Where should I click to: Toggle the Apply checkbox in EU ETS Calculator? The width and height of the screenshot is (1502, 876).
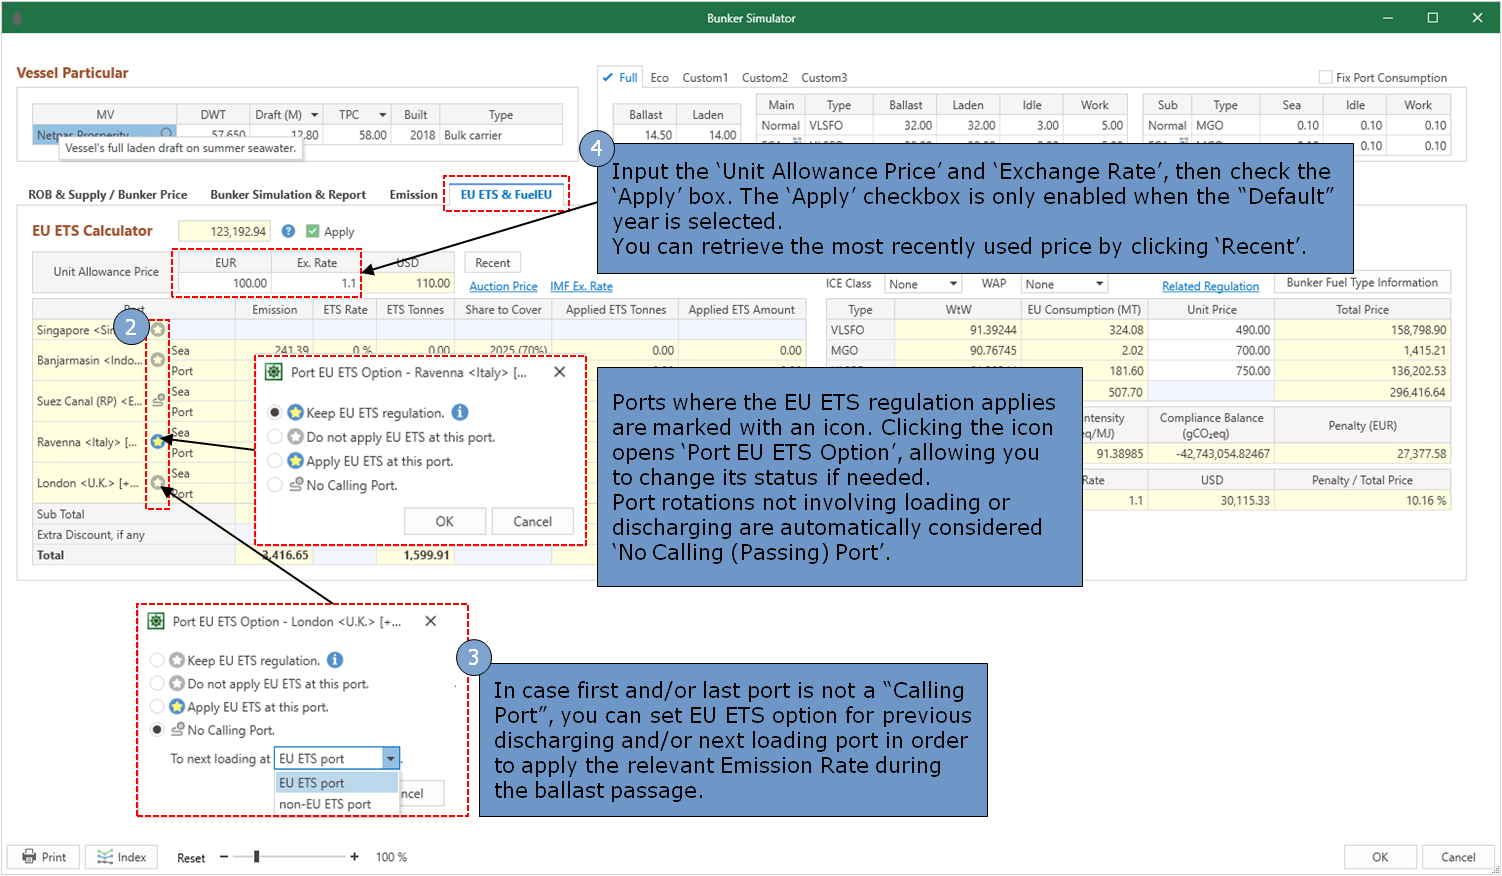click(313, 231)
